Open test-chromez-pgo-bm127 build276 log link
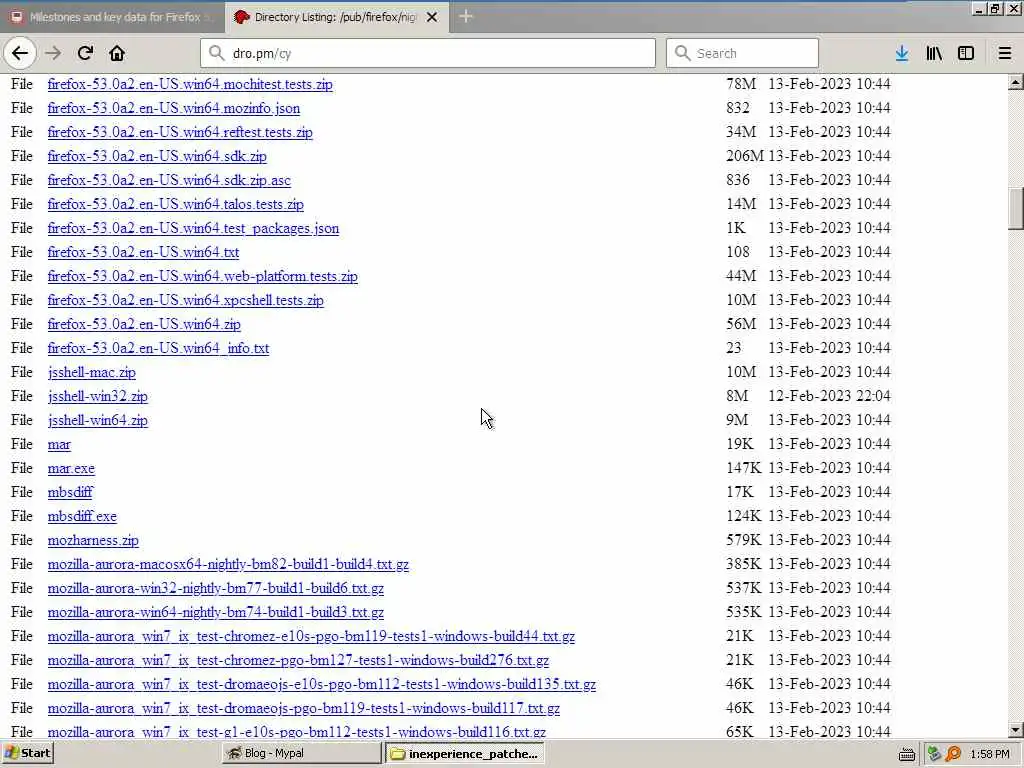The width and height of the screenshot is (1024, 768). [x=298, y=660]
